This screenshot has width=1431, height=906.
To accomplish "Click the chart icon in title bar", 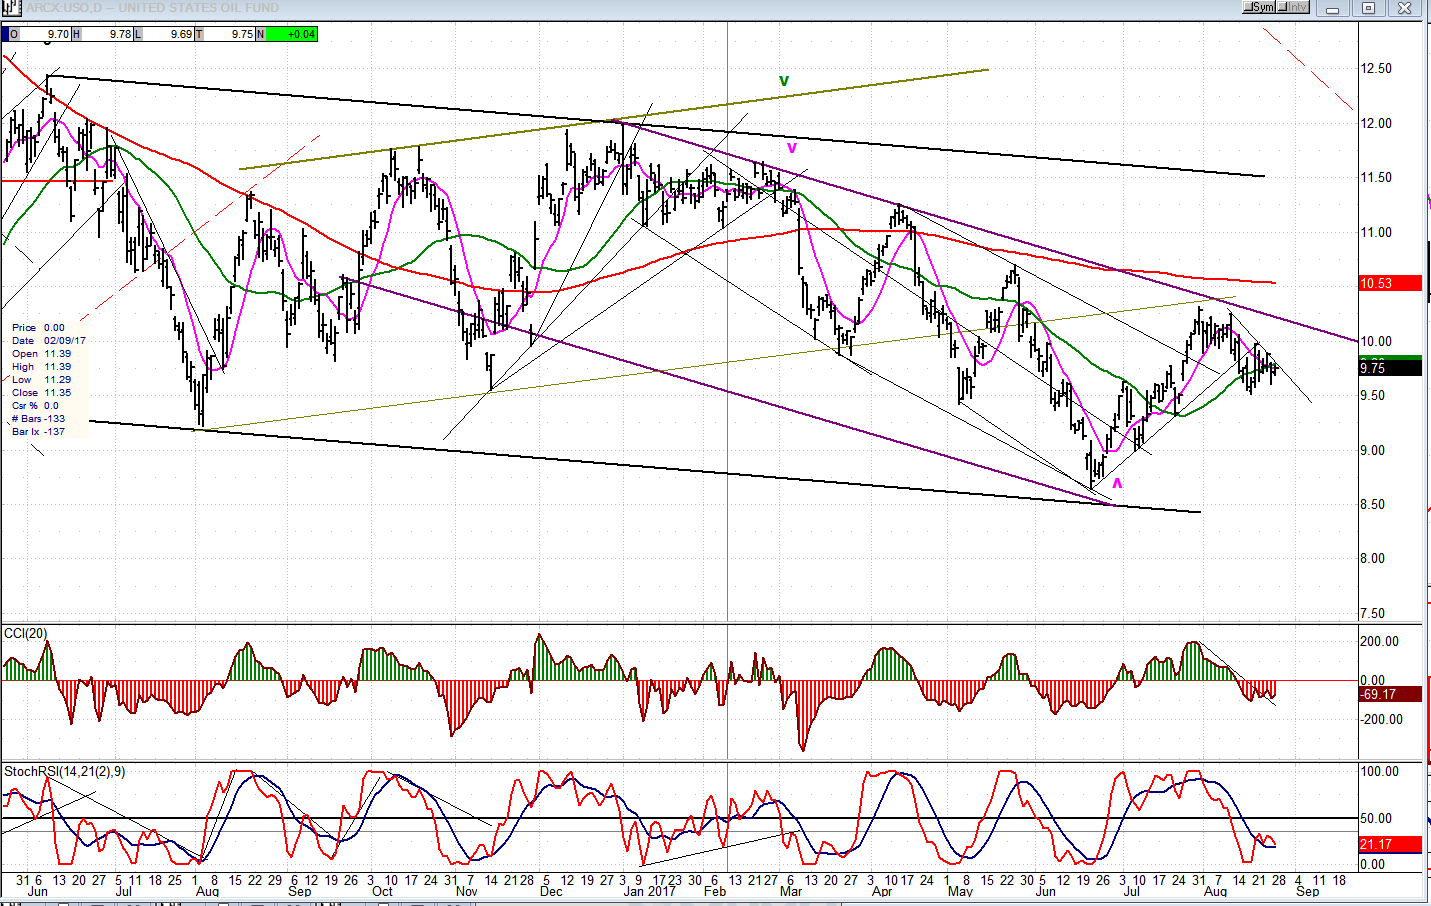I will [11, 8].
